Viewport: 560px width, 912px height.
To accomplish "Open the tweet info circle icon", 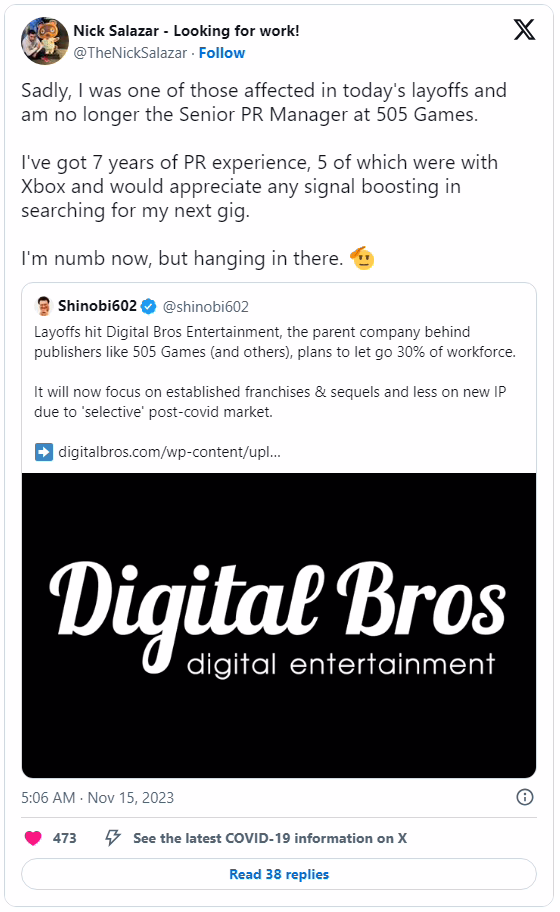I will [x=525, y=797].
